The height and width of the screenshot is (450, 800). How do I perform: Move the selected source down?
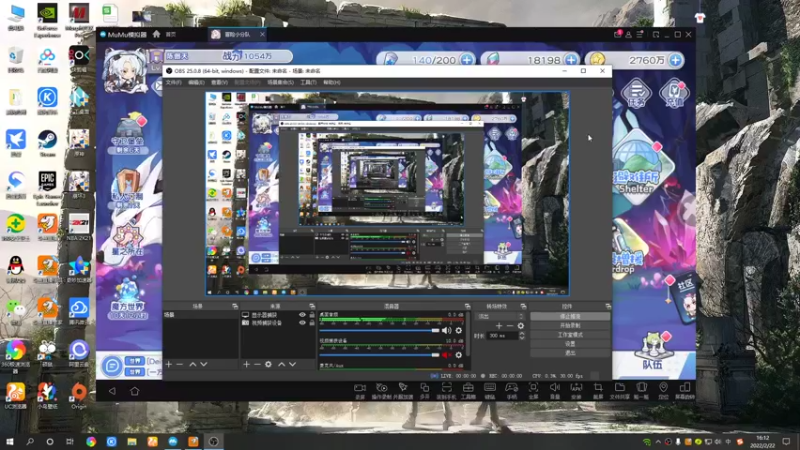tap(292, 364)
